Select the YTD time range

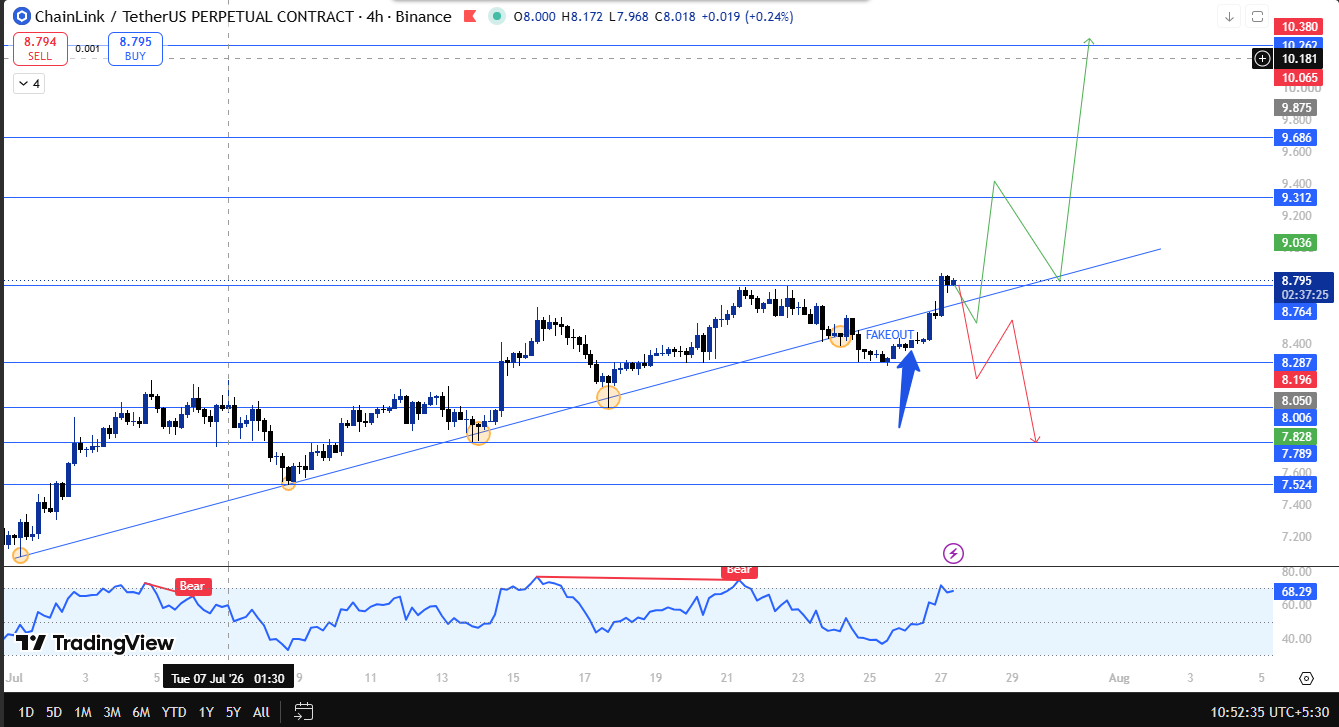174,712
